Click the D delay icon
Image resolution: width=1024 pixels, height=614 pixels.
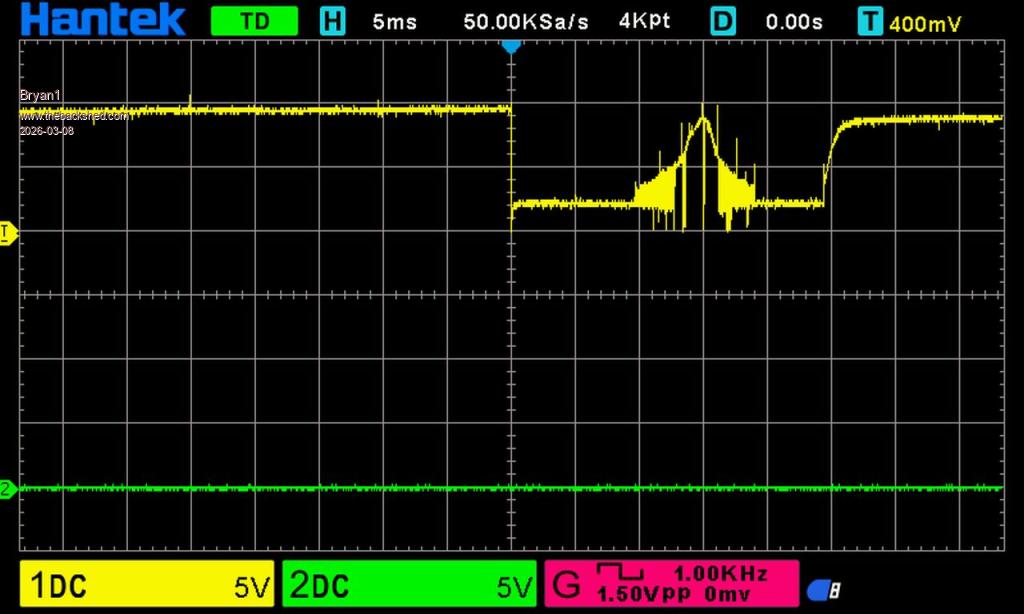click(x=722, y=21)
